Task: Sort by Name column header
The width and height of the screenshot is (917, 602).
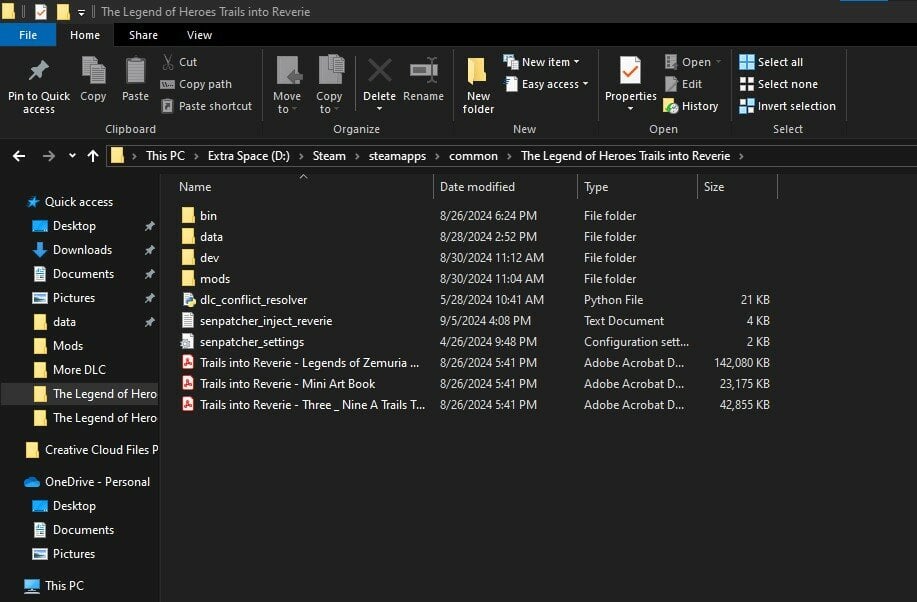Action: pyautogui.click(x=303, y=187)
